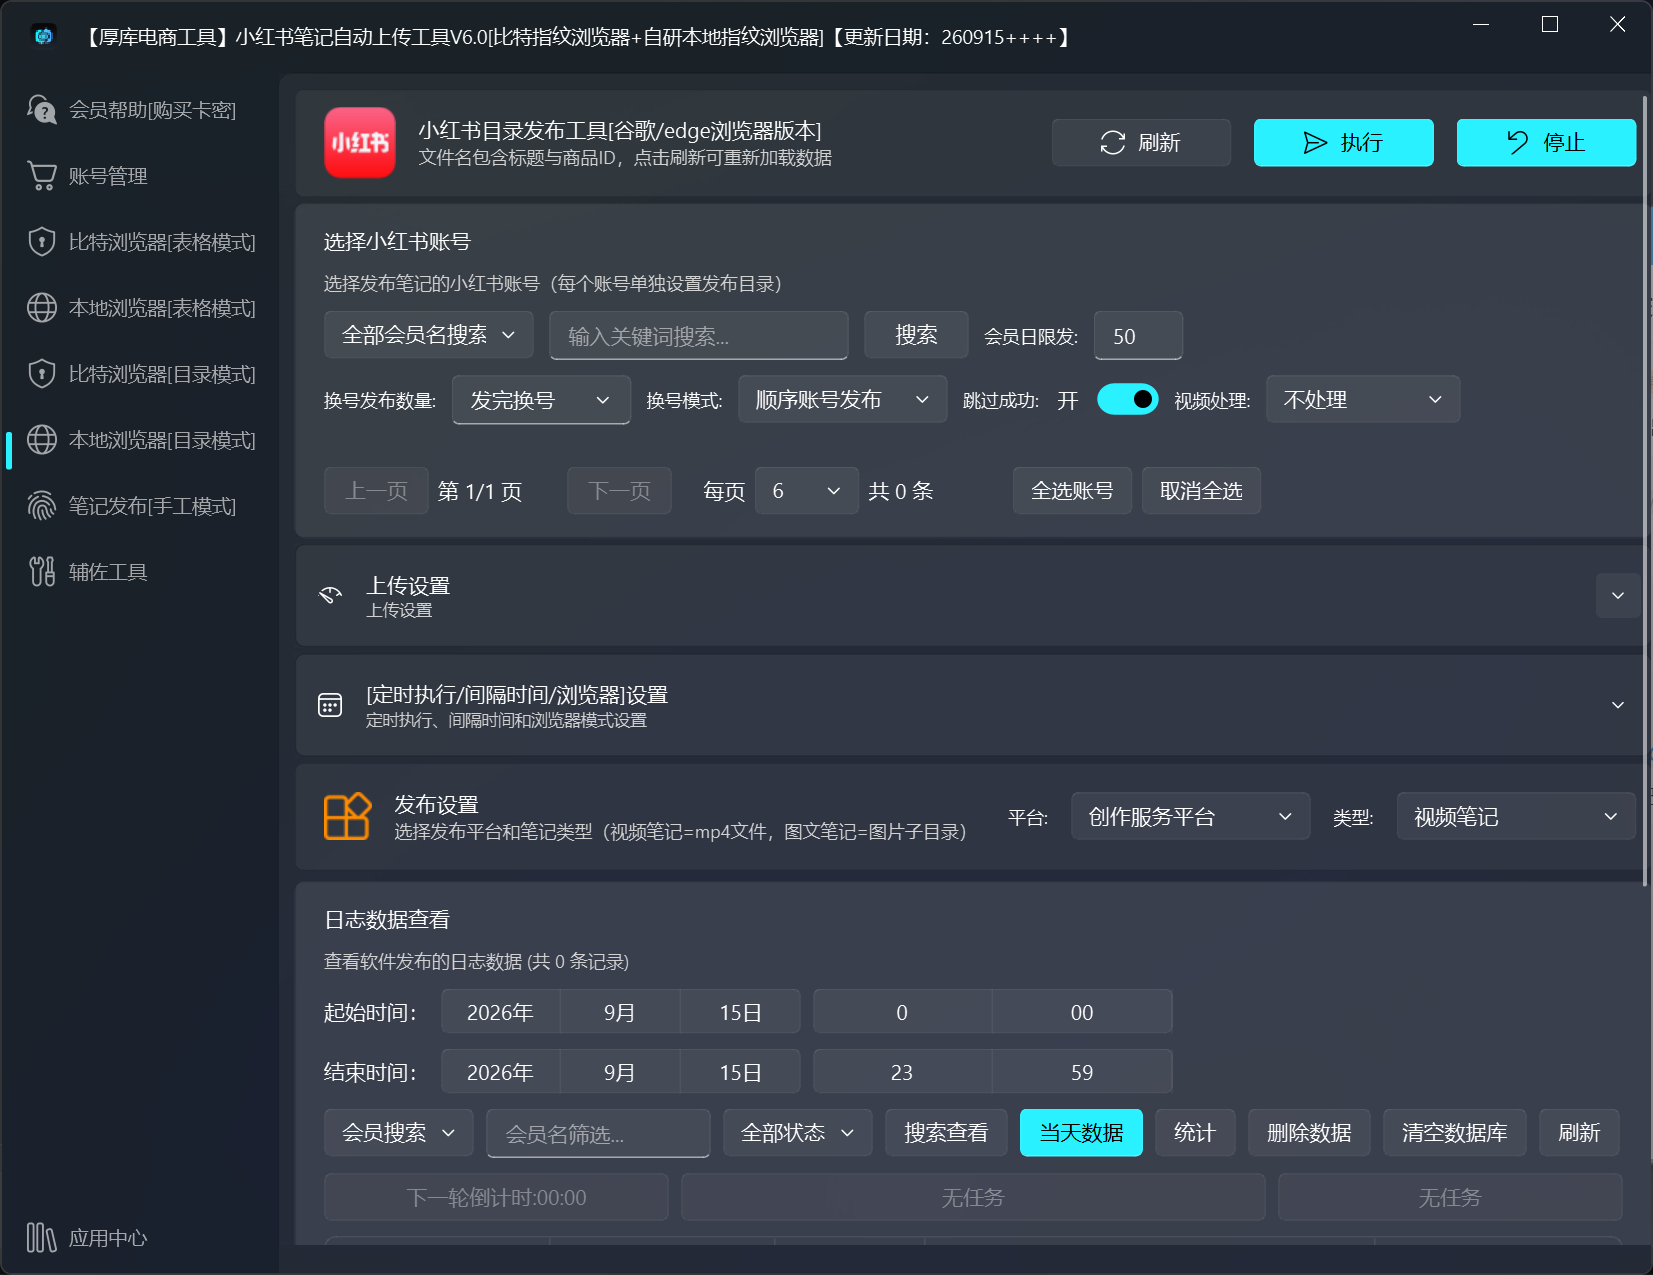The height and width of the screenshot is (1275, 1653).
Task: Start the task with 执行 button
Action: click(1343, 143)
